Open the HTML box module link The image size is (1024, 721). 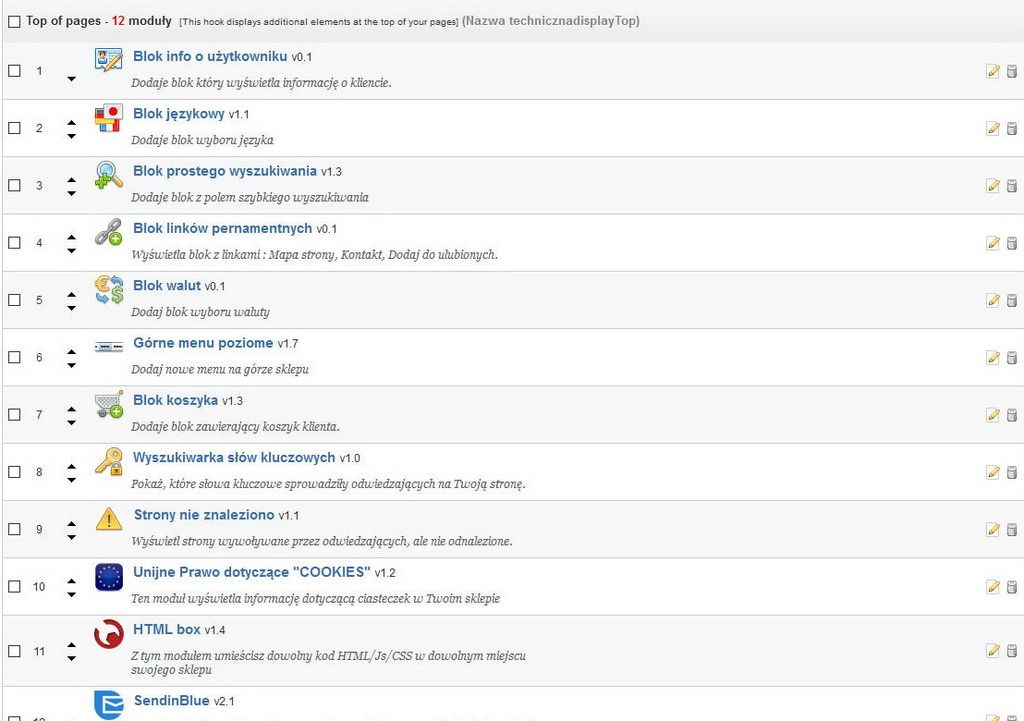click(x=166, y=630)
